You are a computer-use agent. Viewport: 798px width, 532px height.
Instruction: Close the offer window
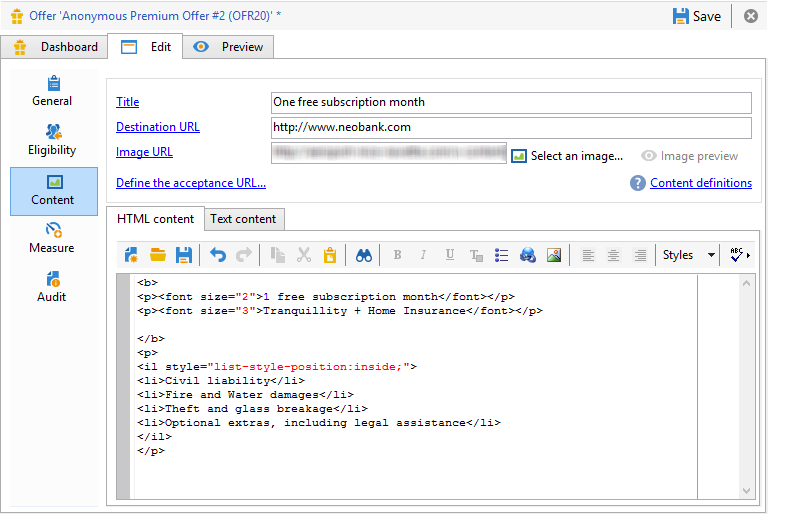pos(751,16)
